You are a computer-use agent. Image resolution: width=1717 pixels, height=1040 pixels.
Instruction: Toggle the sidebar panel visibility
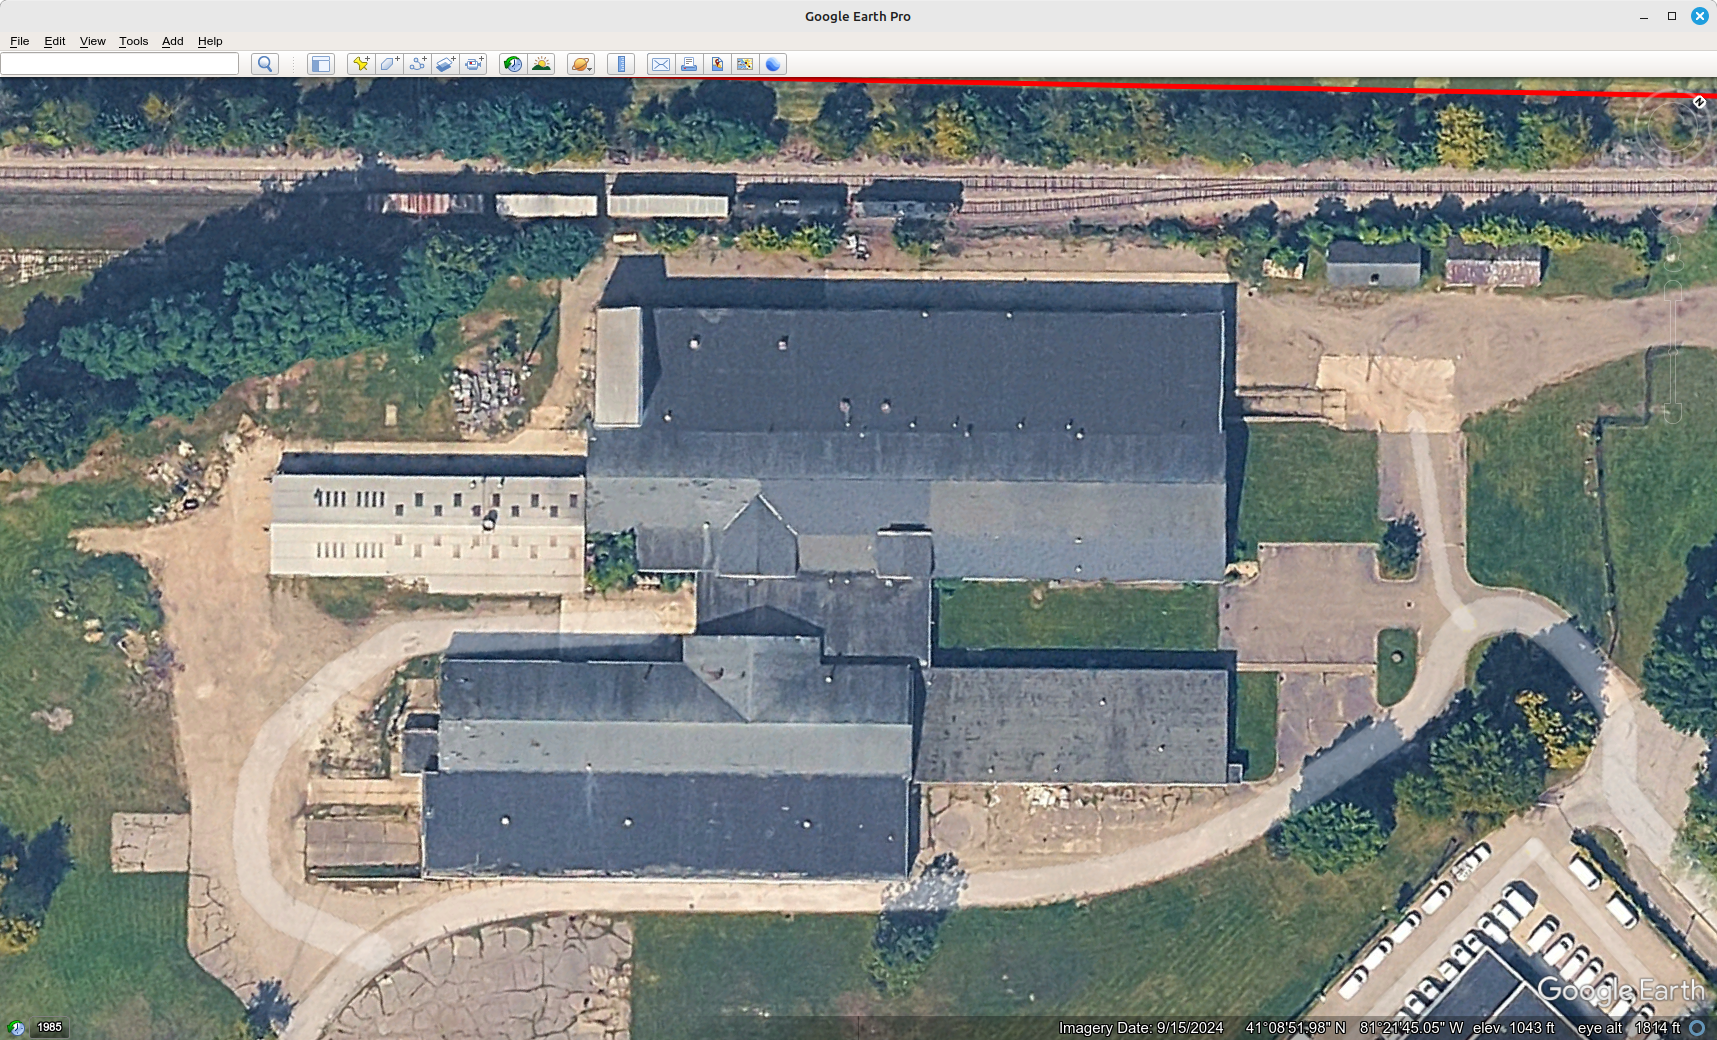click(x=320, y=64)
